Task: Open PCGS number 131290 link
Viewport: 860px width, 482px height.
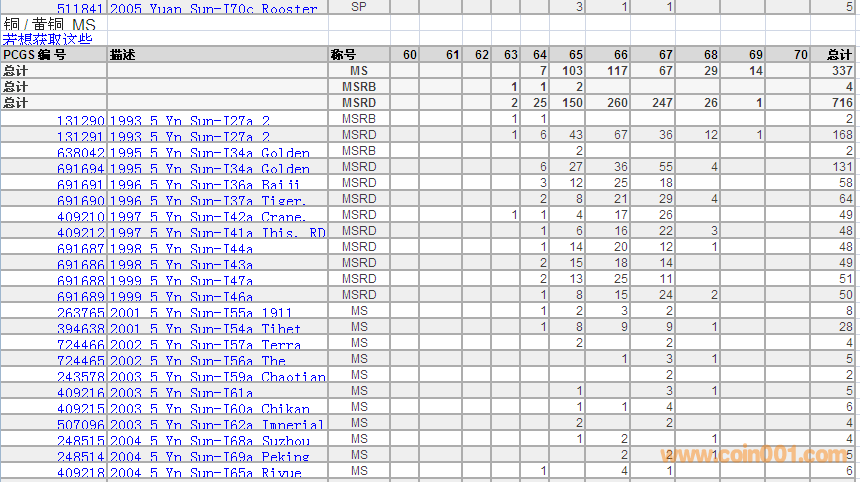Action: pos(80,120)
